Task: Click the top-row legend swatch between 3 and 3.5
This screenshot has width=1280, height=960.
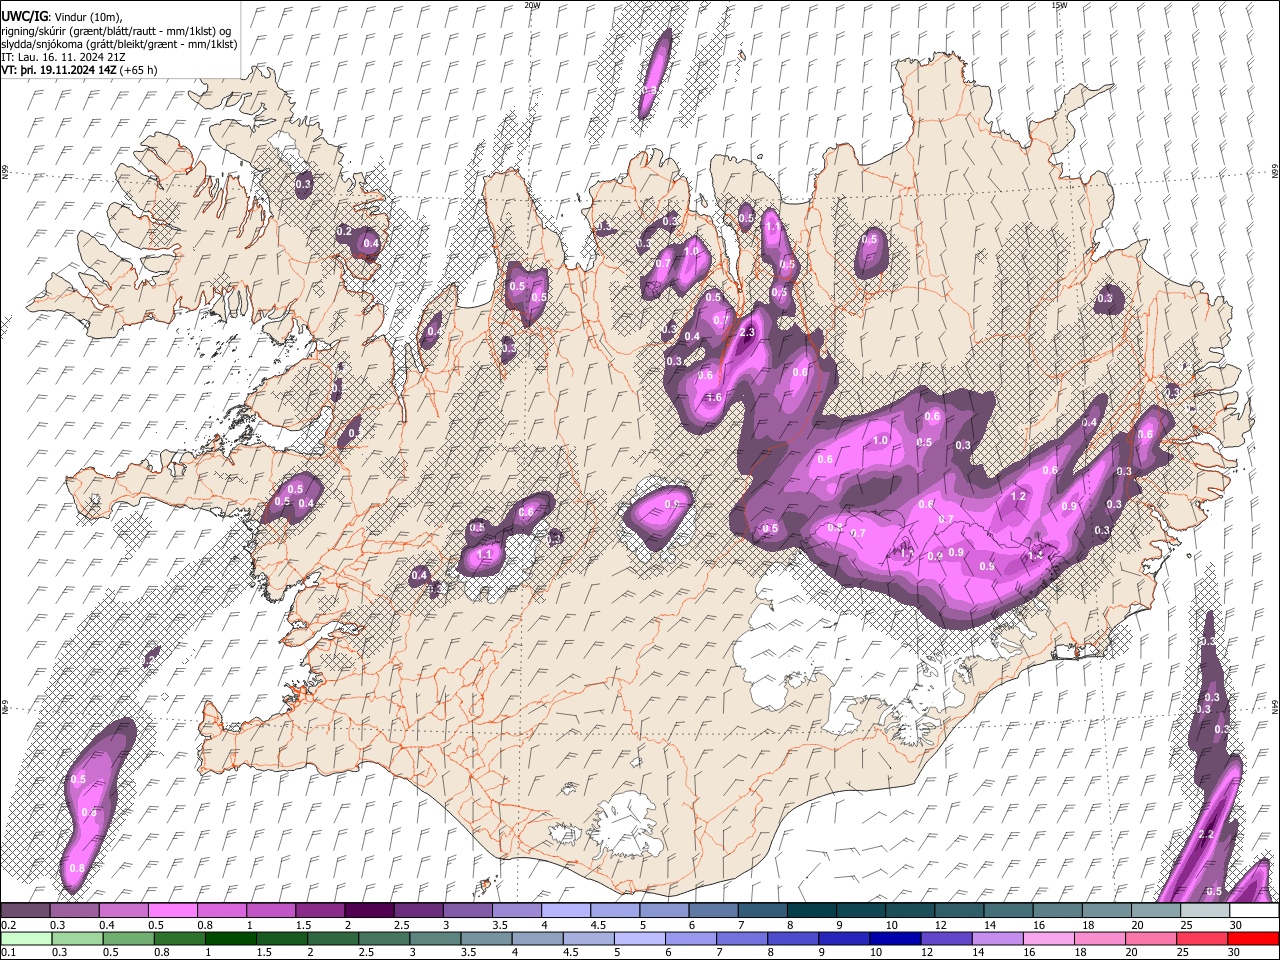Action: tap(467, 911)
